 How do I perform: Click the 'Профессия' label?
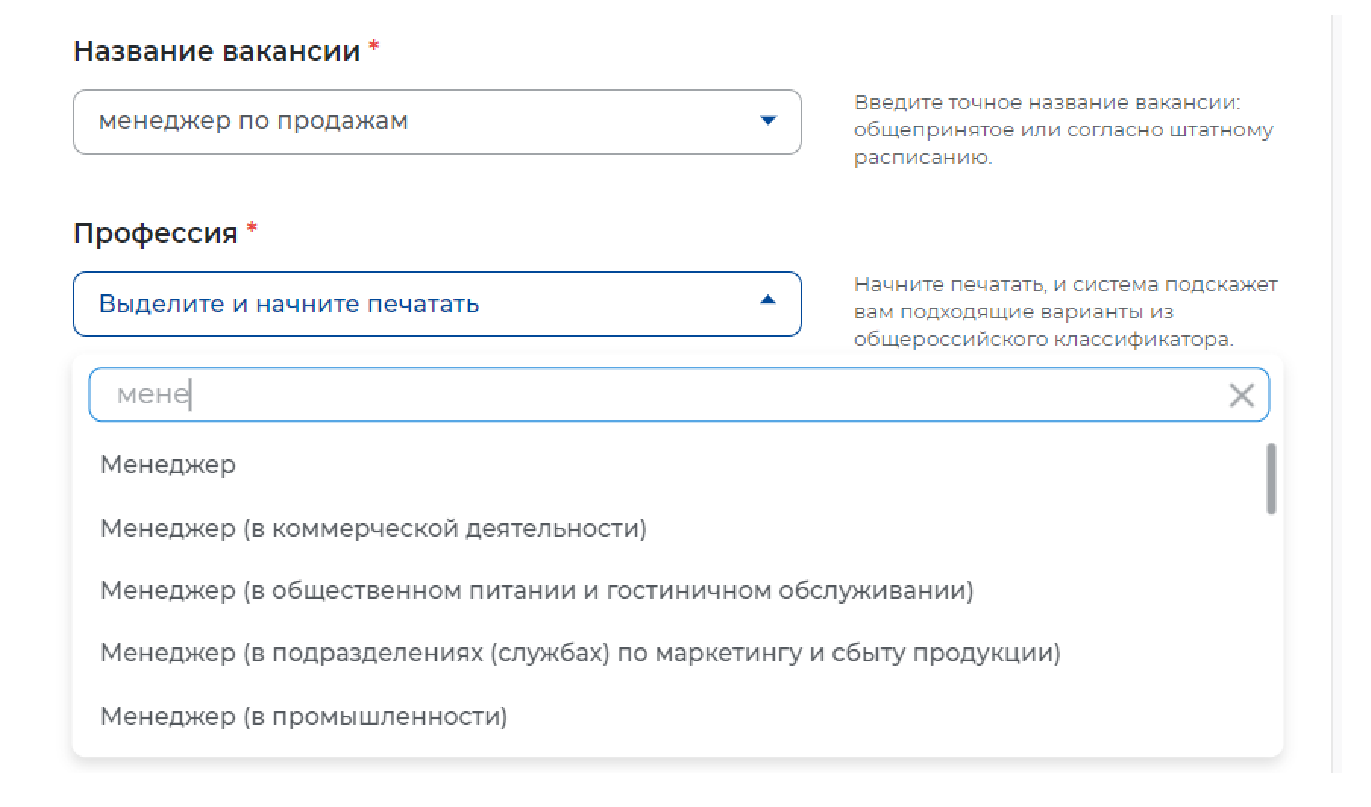coord(155,234)
